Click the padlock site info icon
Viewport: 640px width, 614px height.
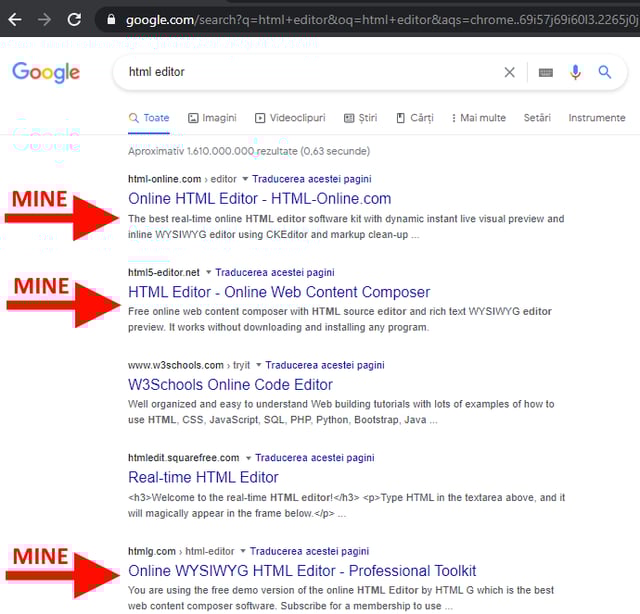pyautogui.click(x=111, y=19)
